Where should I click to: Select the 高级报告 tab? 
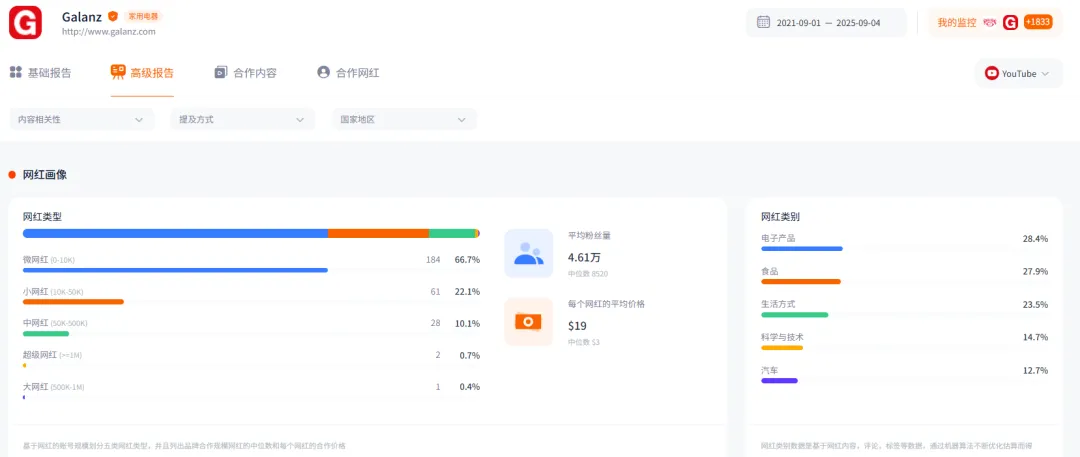click(142, 73)
